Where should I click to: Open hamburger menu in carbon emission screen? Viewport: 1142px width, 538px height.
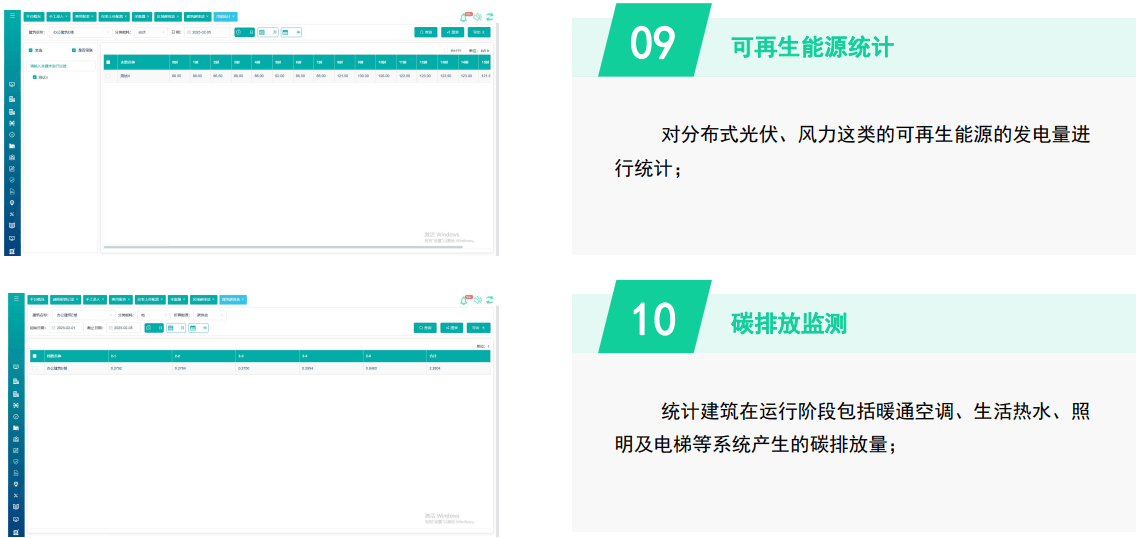tap(16, 298)
